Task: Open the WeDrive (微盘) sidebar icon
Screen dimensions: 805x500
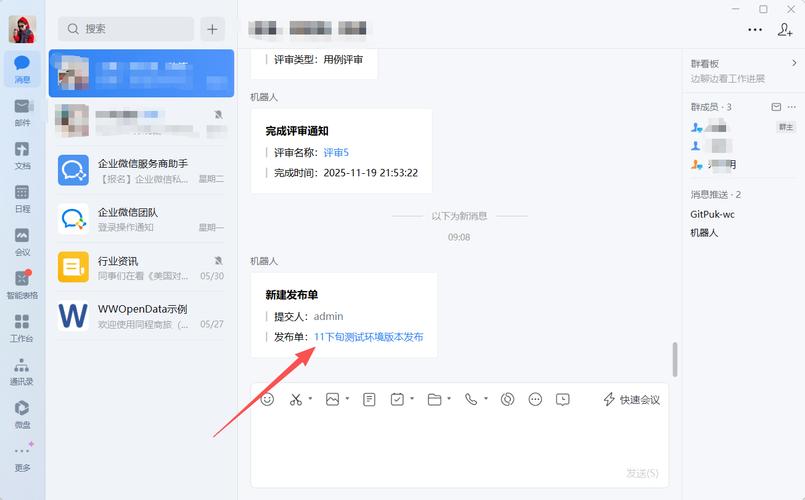Action: tap(22, 414)
